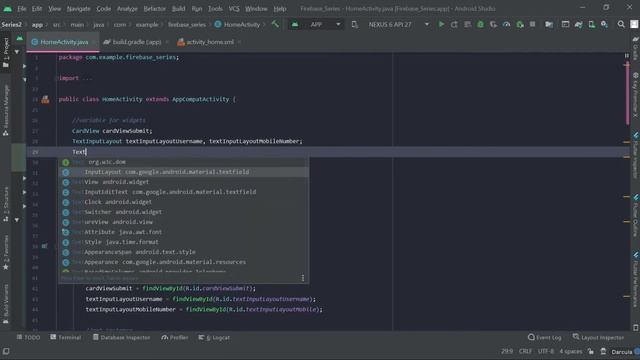The height and width of the screenshot is (360, 640).
Task: Click the user avatar icon in toolbar
Action: [x=634, y=24]
